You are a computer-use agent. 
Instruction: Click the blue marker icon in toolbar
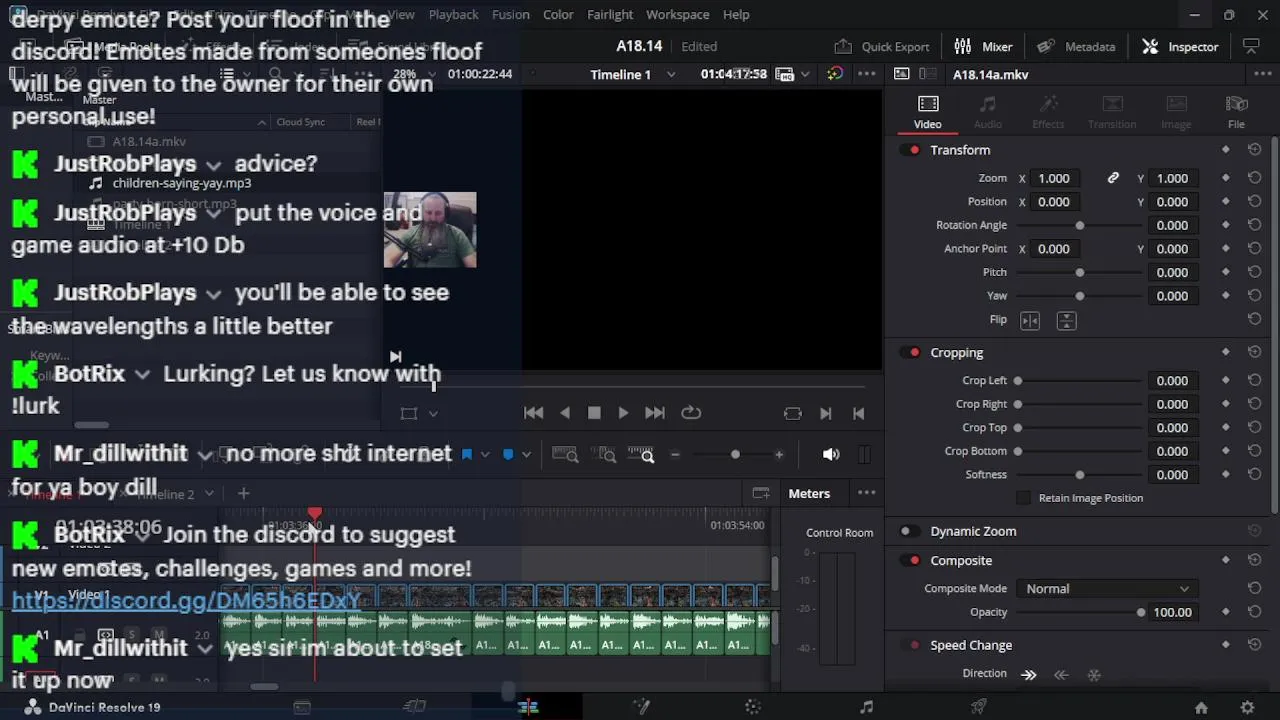point(508,454)
